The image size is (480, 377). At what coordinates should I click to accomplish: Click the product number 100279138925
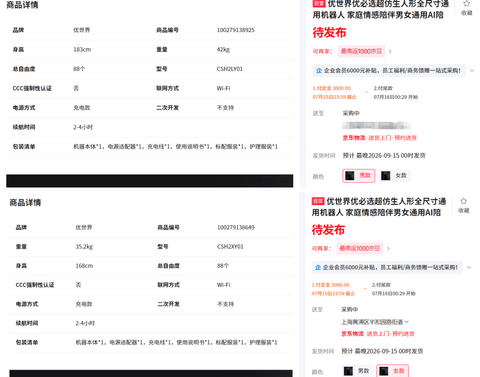click(x=236, y=30)
